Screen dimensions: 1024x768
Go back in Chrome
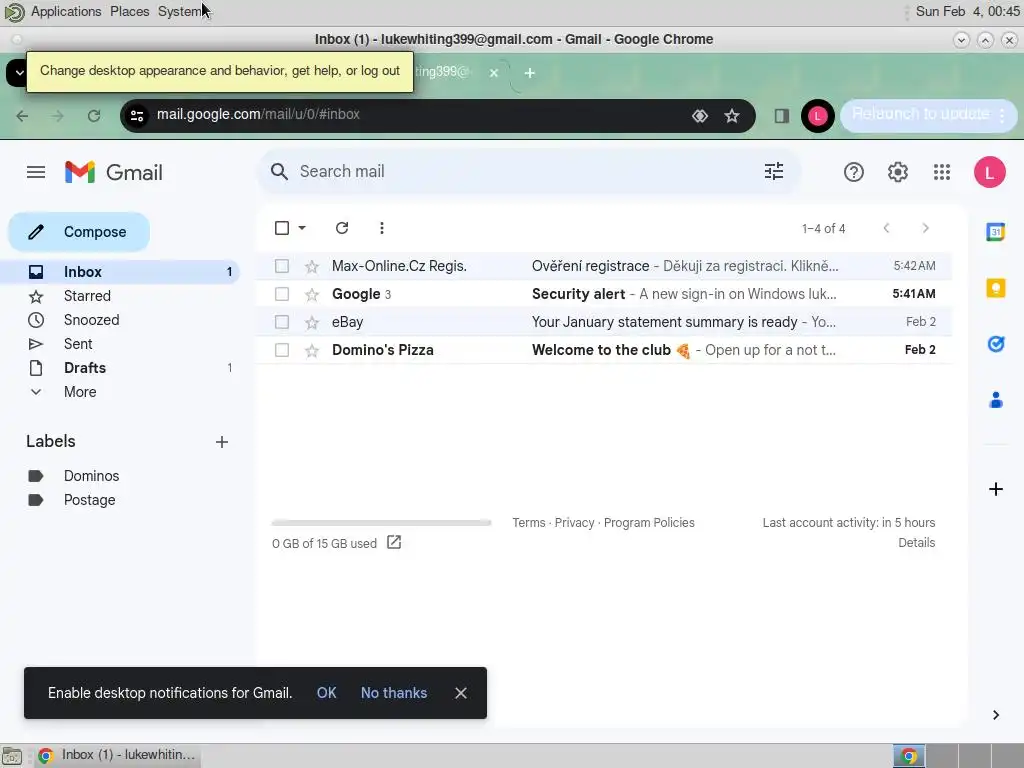point(22,116)
